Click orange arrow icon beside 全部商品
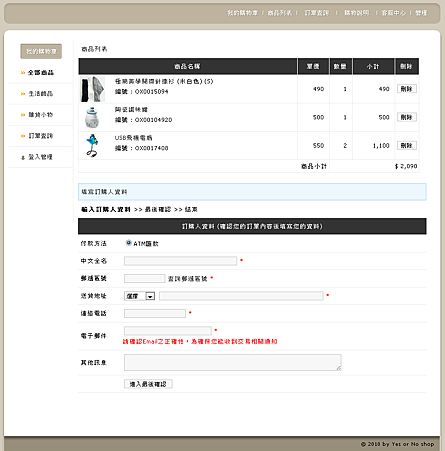This screenshot has width=445, height=451. point(23,73)
